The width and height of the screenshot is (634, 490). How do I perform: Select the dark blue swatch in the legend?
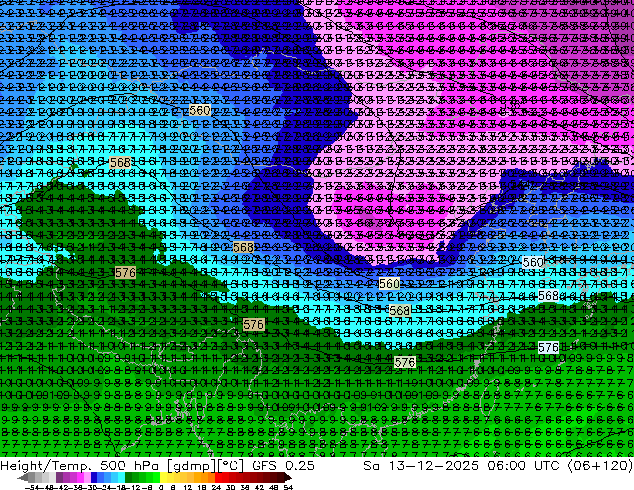click(94, 477)
